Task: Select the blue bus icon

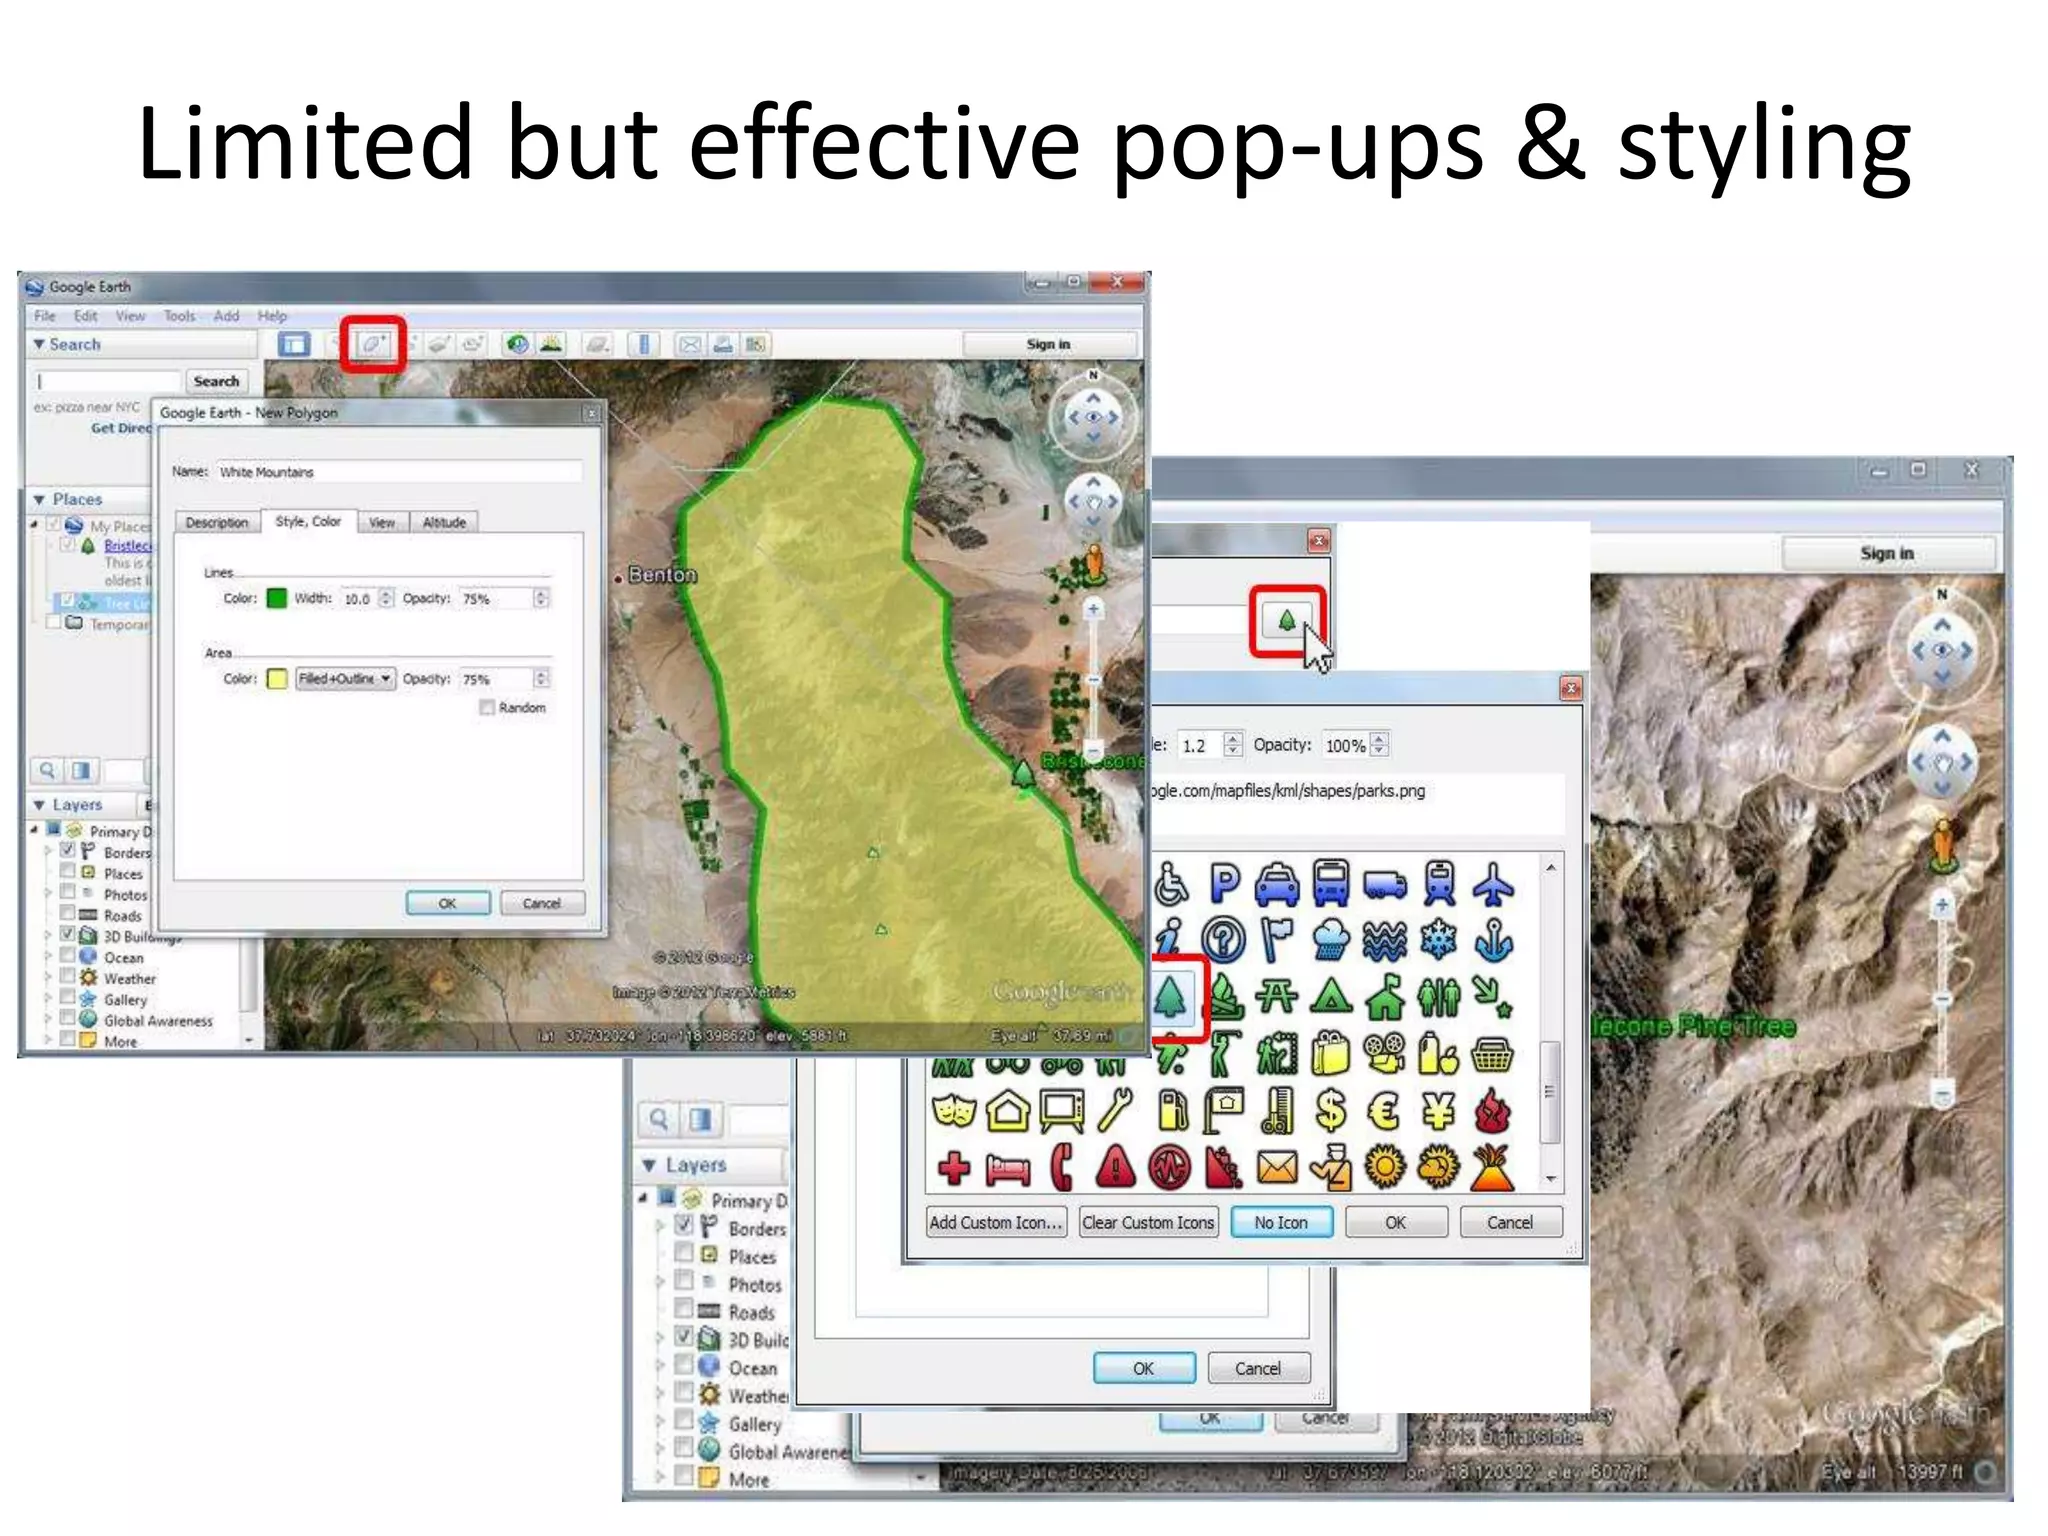Action: coord(1331,884)
